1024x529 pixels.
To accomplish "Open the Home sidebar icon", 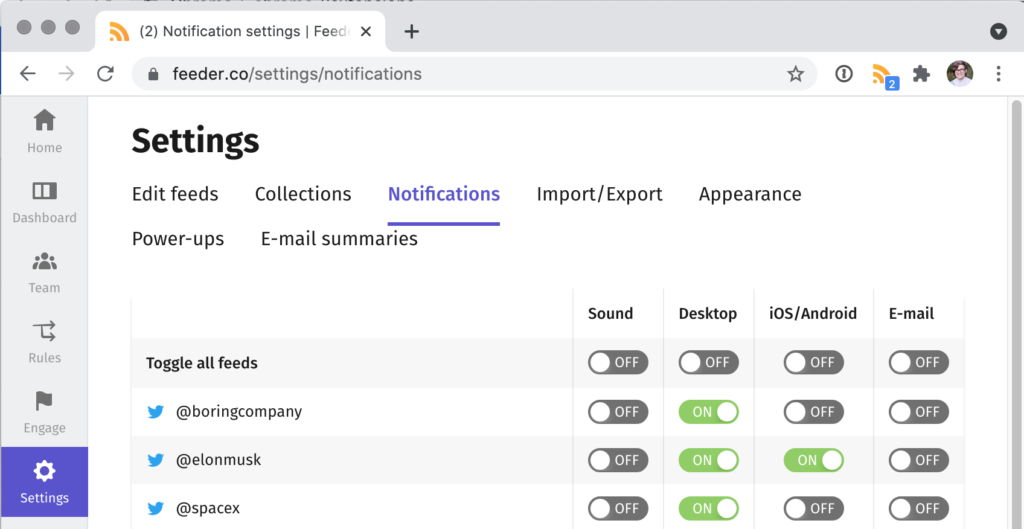I will coord(44,121).
